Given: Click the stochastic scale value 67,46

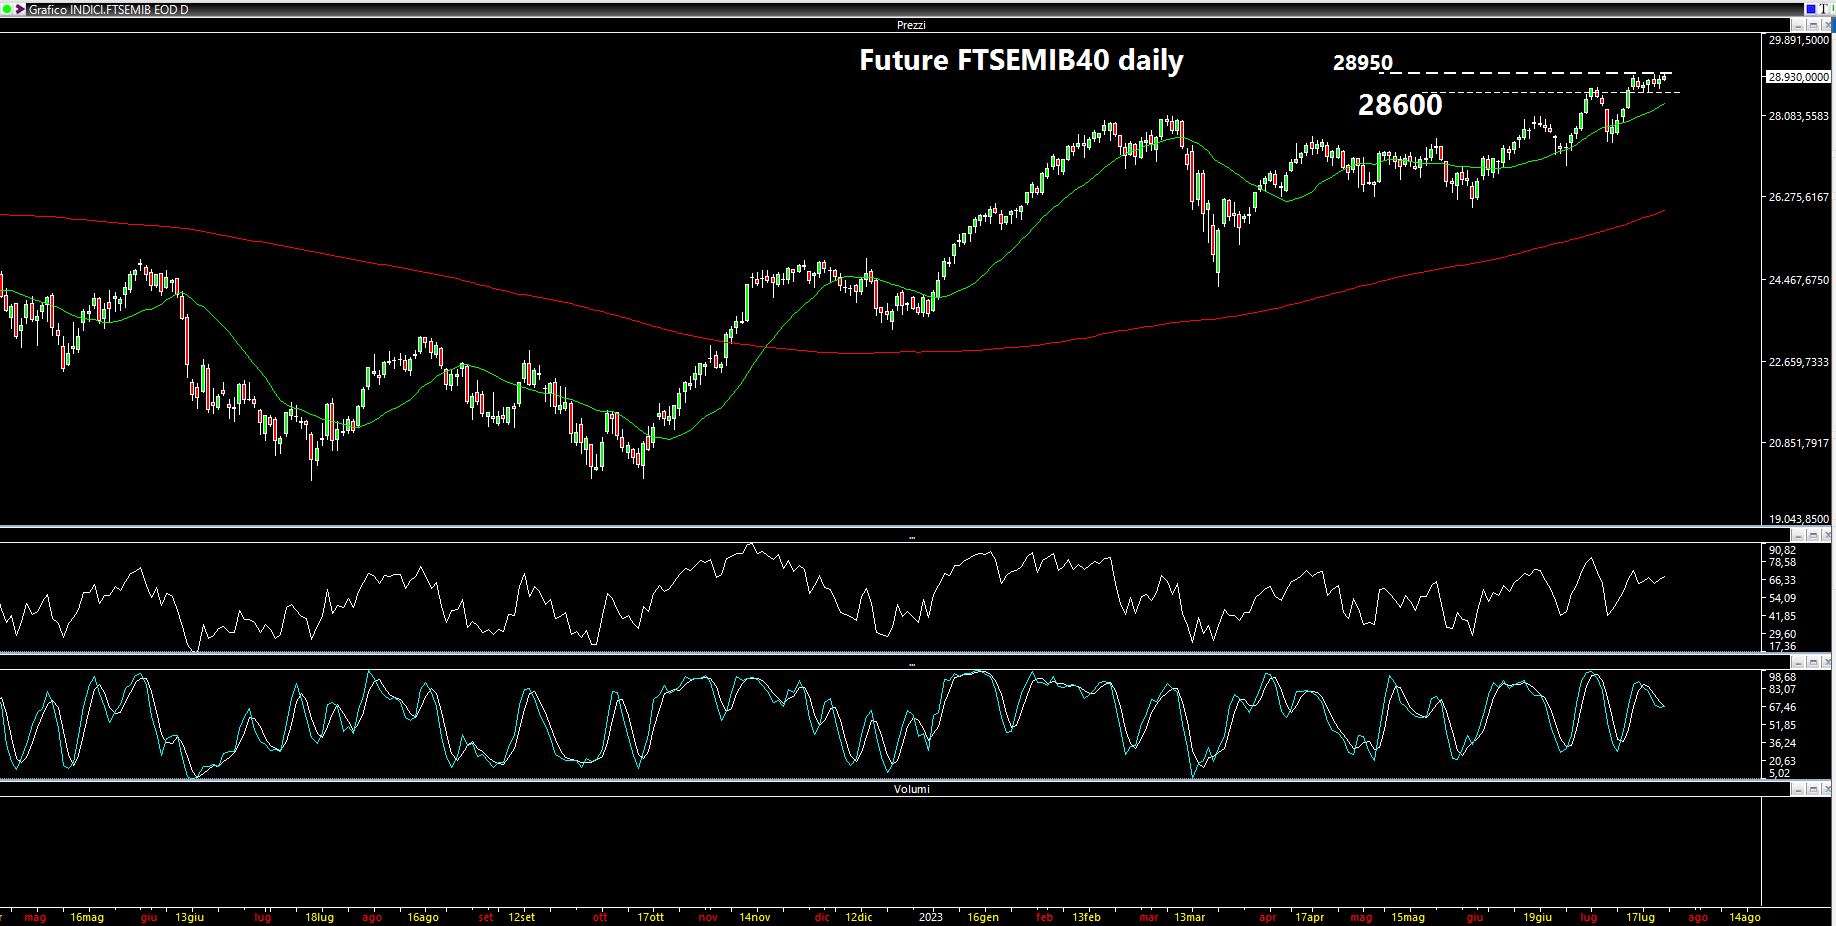Looking at the screenshot, I should click(1782, 707).
